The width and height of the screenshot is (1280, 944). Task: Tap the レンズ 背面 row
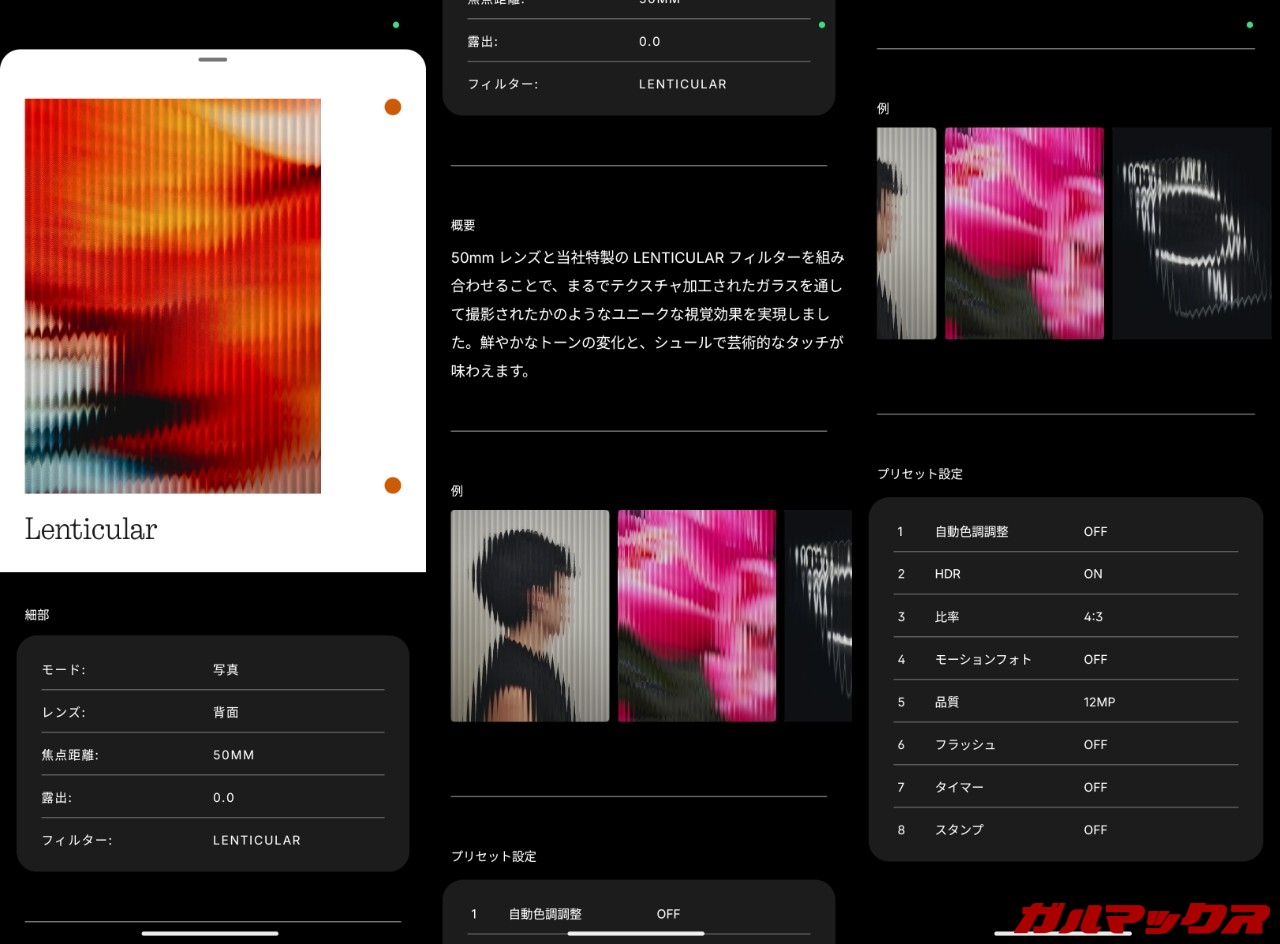tap(213, 713)
